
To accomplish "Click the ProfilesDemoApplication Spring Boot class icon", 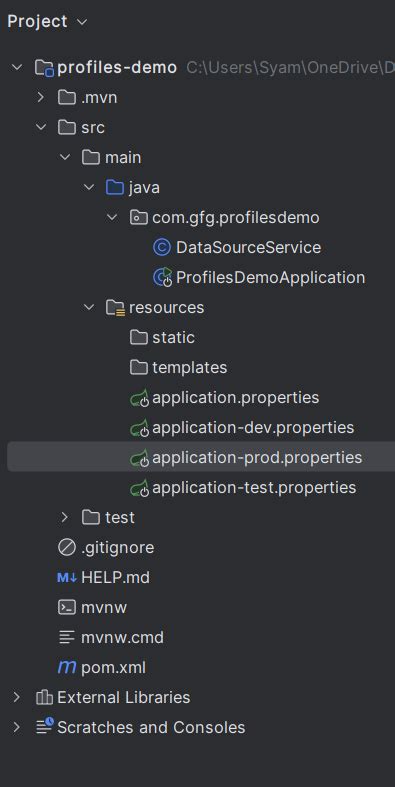I will click(x=163, y=278).
